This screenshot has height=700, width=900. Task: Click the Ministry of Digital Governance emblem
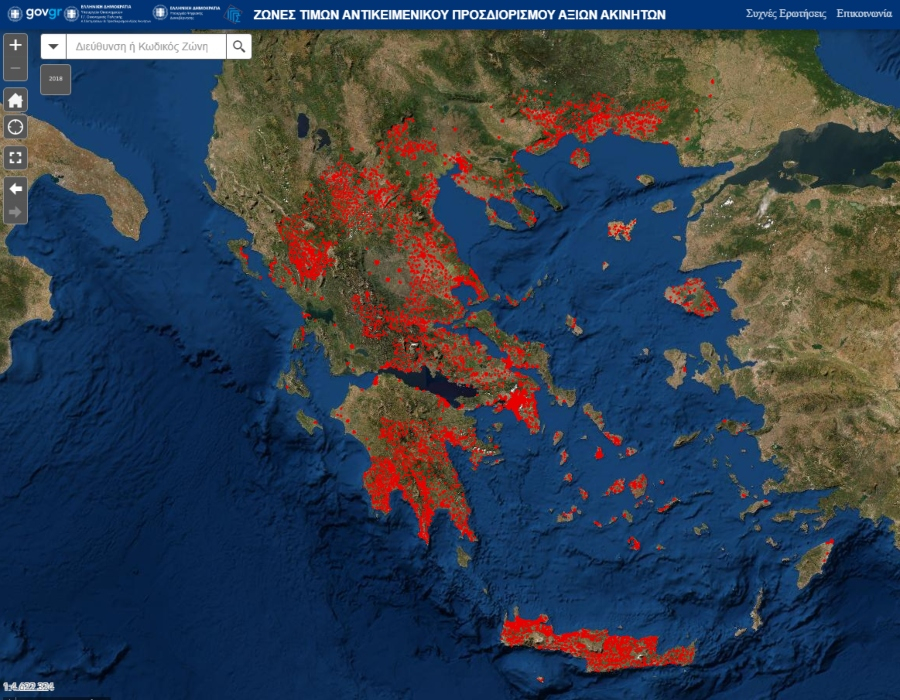point(160,14)
